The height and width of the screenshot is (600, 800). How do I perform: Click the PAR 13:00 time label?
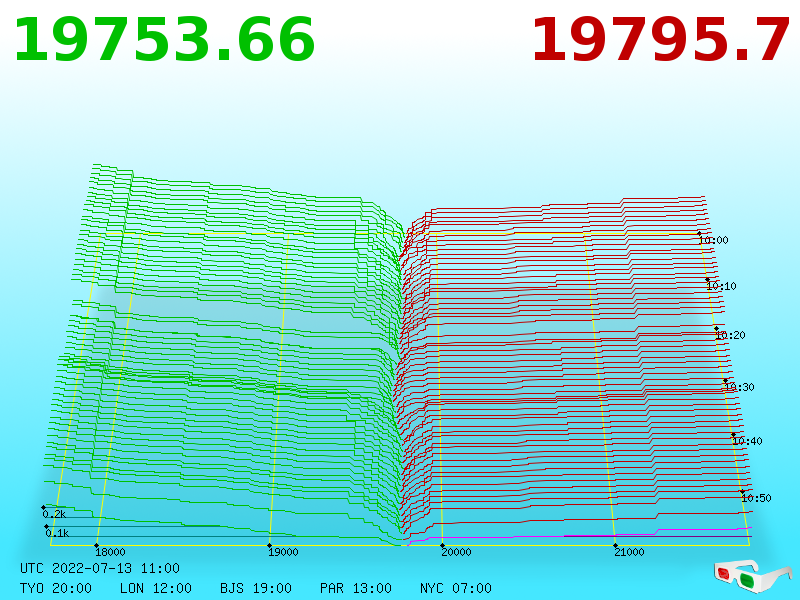[356, 588]
